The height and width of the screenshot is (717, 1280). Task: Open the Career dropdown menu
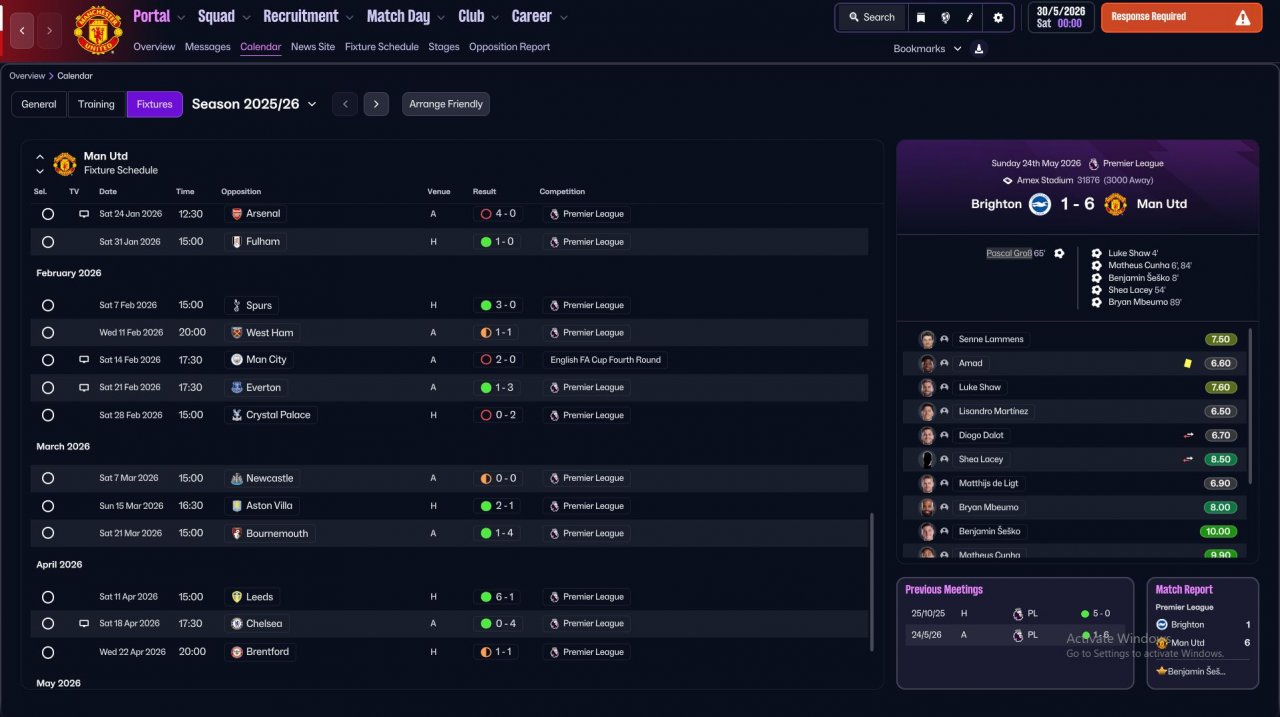point(540,16)
